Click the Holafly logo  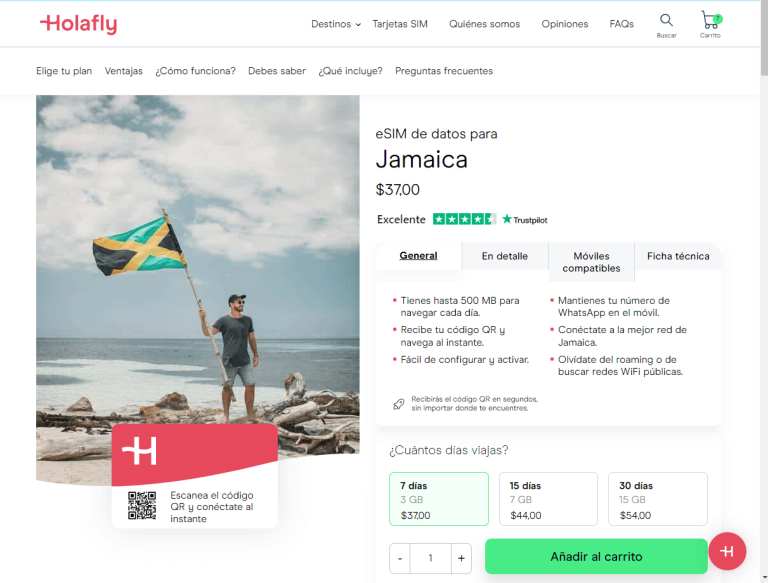(78, 24)
